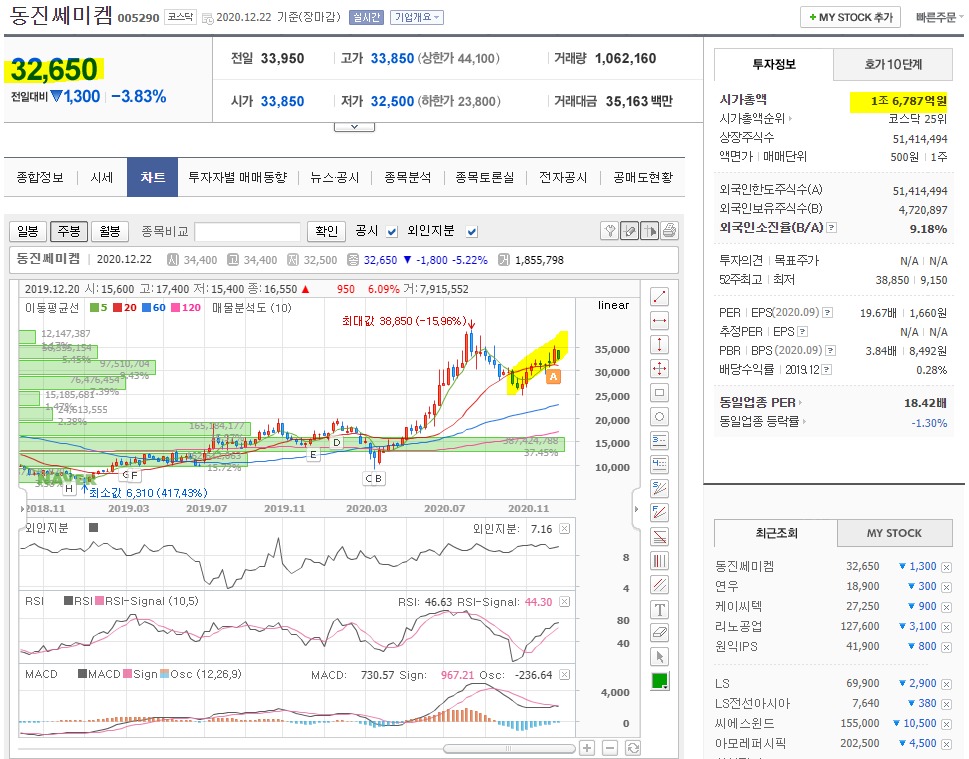Toggle the drawing tools pencil icon
This screenshot has height=759, width=969.
click(630, 231)
